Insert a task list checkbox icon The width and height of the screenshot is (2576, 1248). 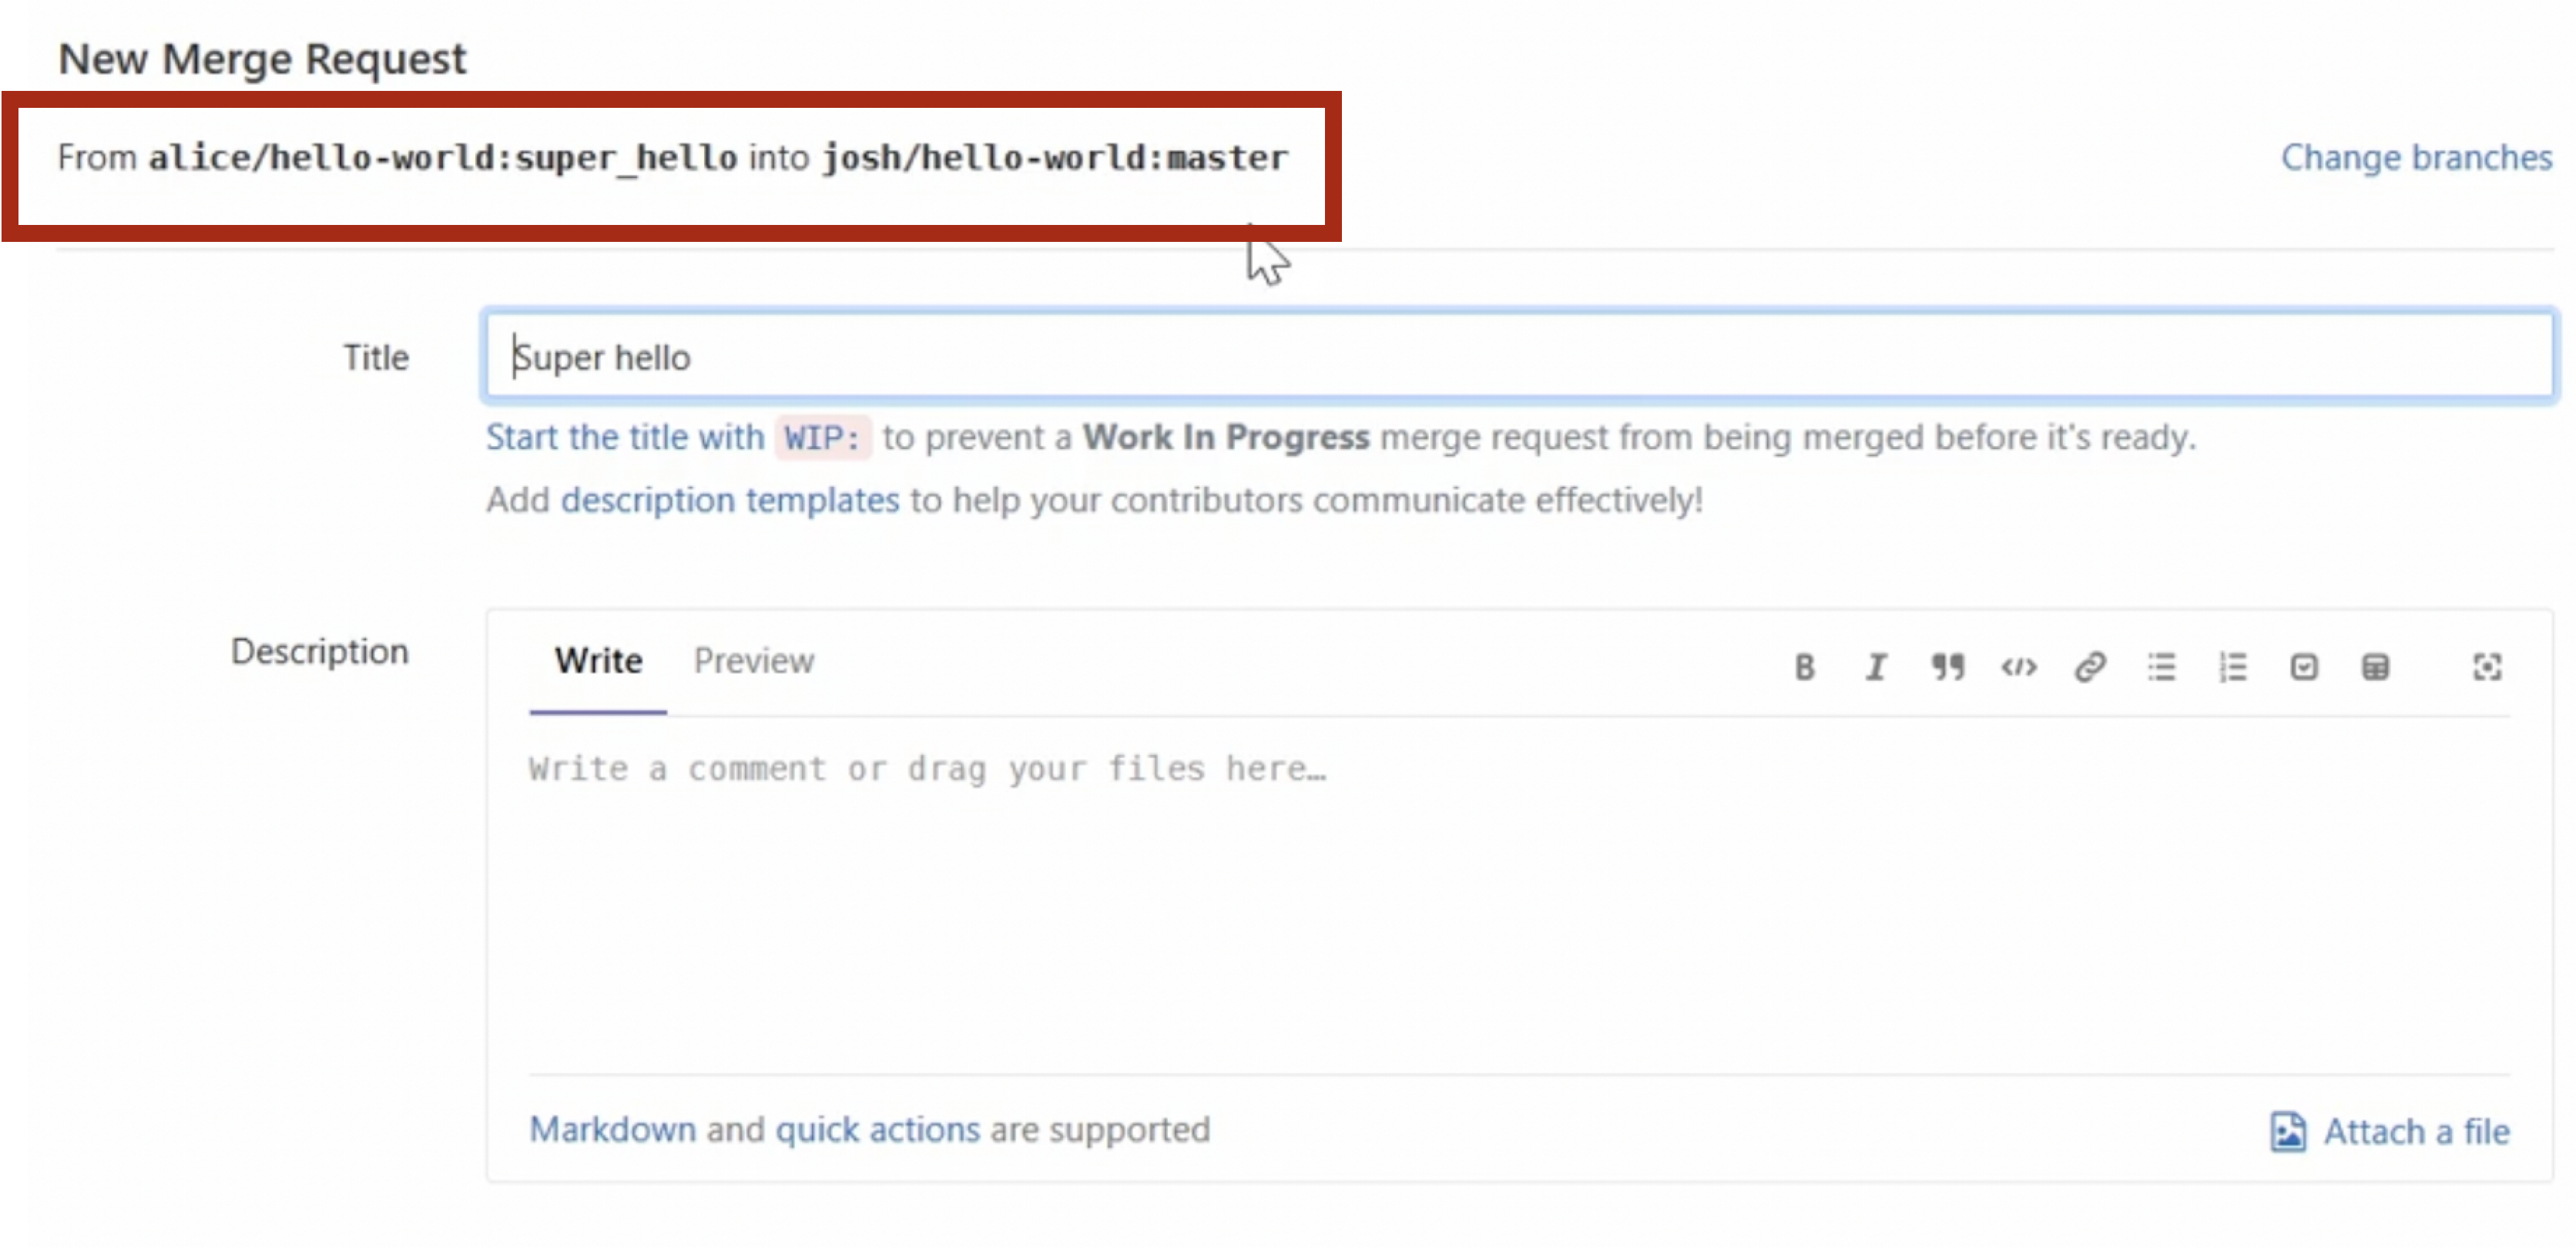(2304, 667)
